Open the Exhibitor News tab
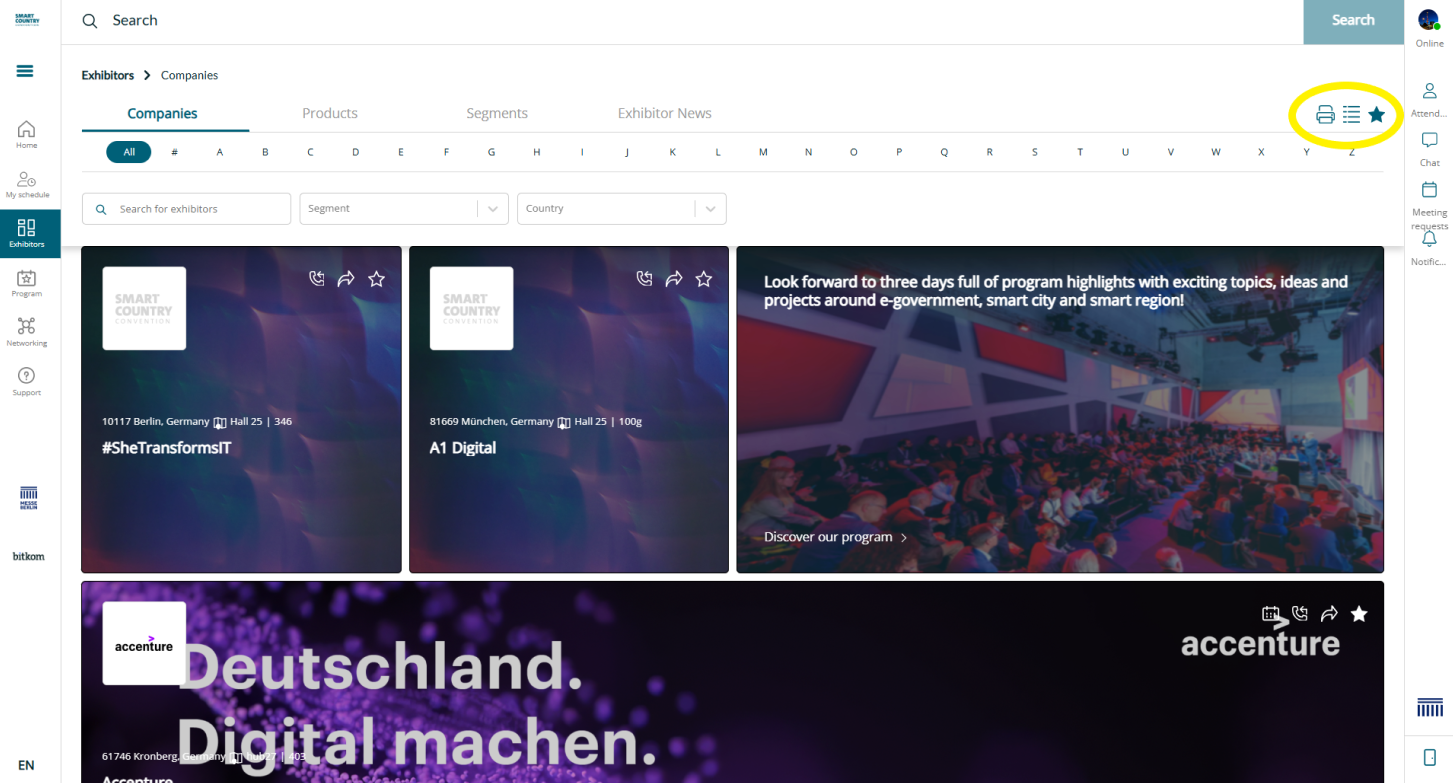The height and width of the screenshot is (783, 1453). [665, 114]
